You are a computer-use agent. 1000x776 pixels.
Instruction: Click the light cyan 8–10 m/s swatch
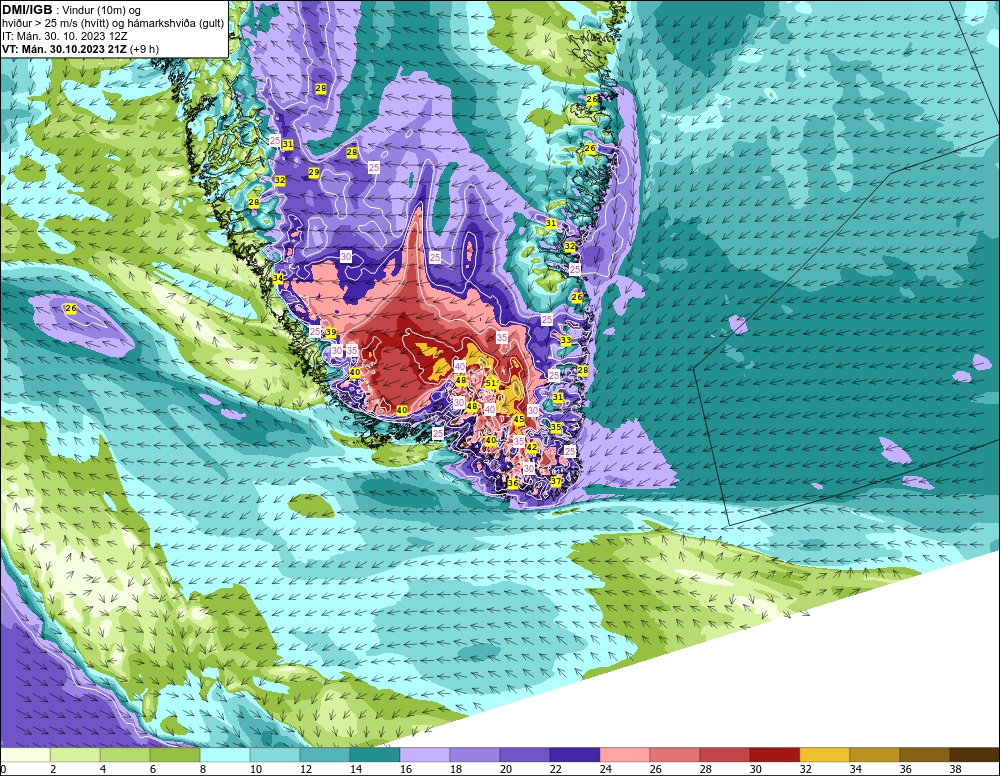pos(225,755)
